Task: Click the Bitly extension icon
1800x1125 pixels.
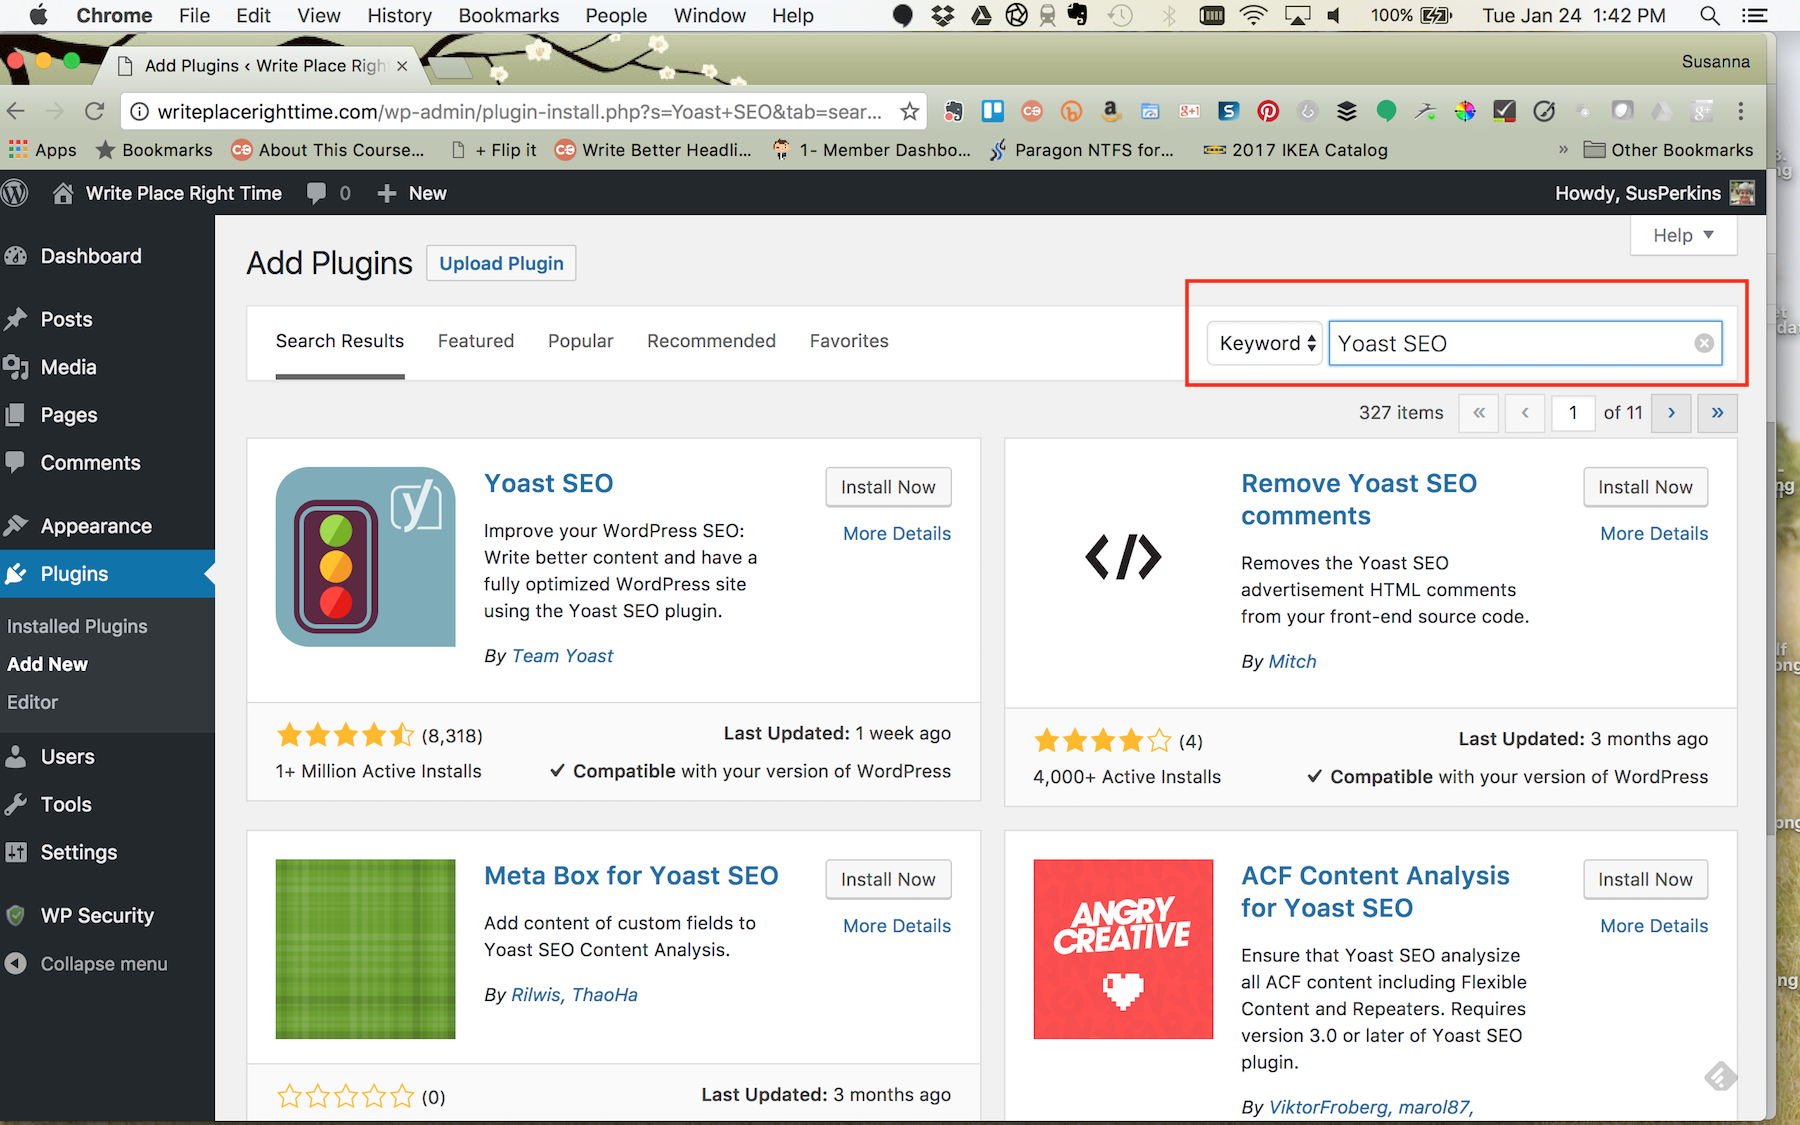Action: [x=1071, y=111]
